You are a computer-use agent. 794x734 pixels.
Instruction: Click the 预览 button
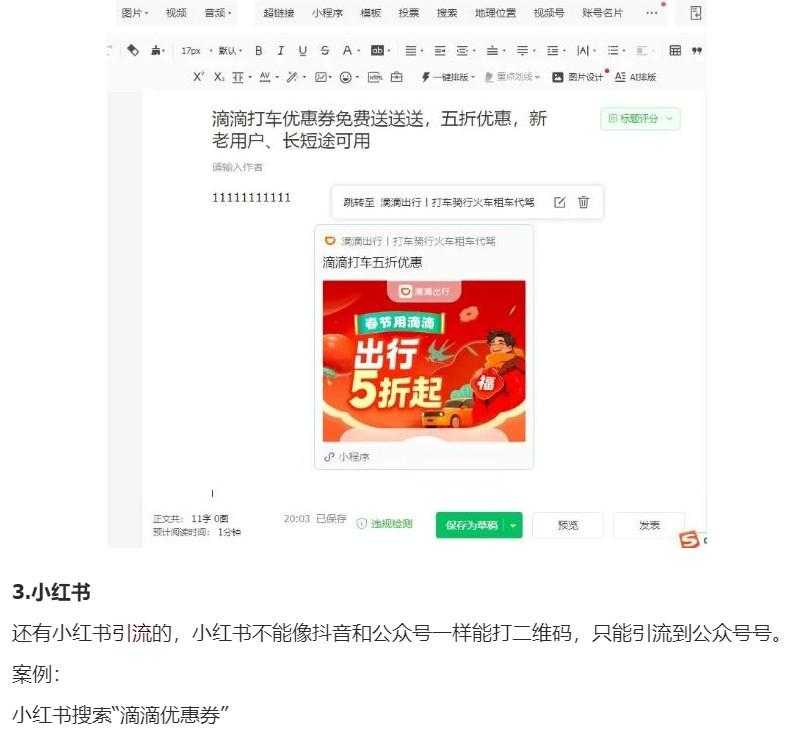click(568, 525)
